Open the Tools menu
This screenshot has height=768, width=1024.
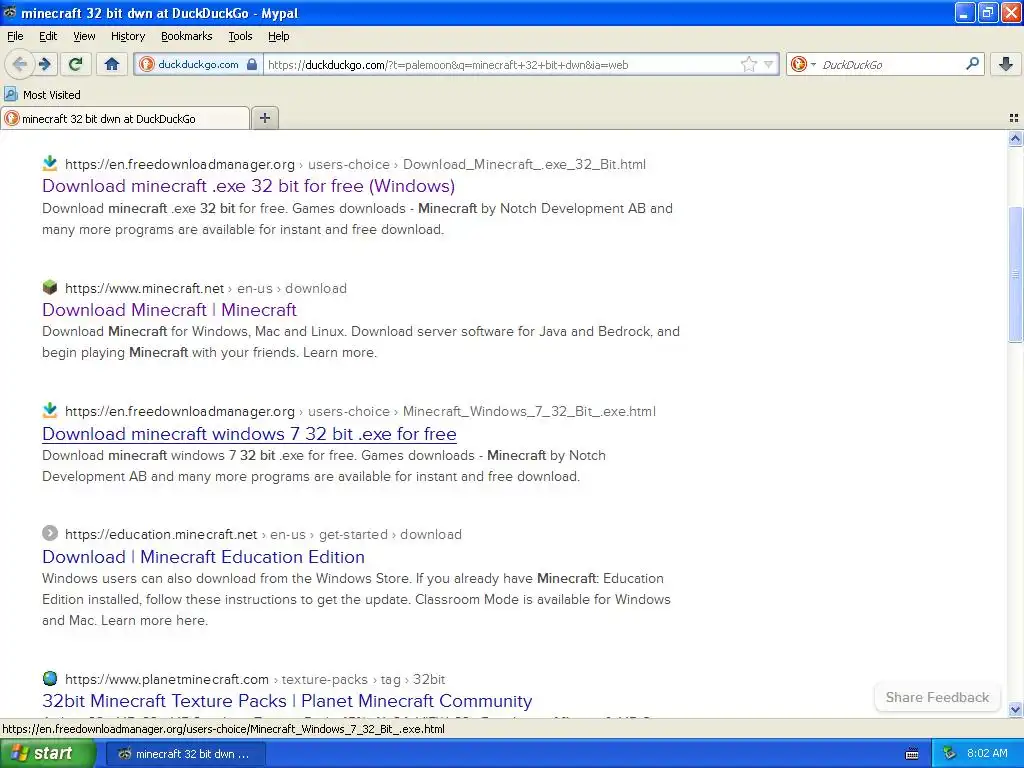click(x=240, y=36)
